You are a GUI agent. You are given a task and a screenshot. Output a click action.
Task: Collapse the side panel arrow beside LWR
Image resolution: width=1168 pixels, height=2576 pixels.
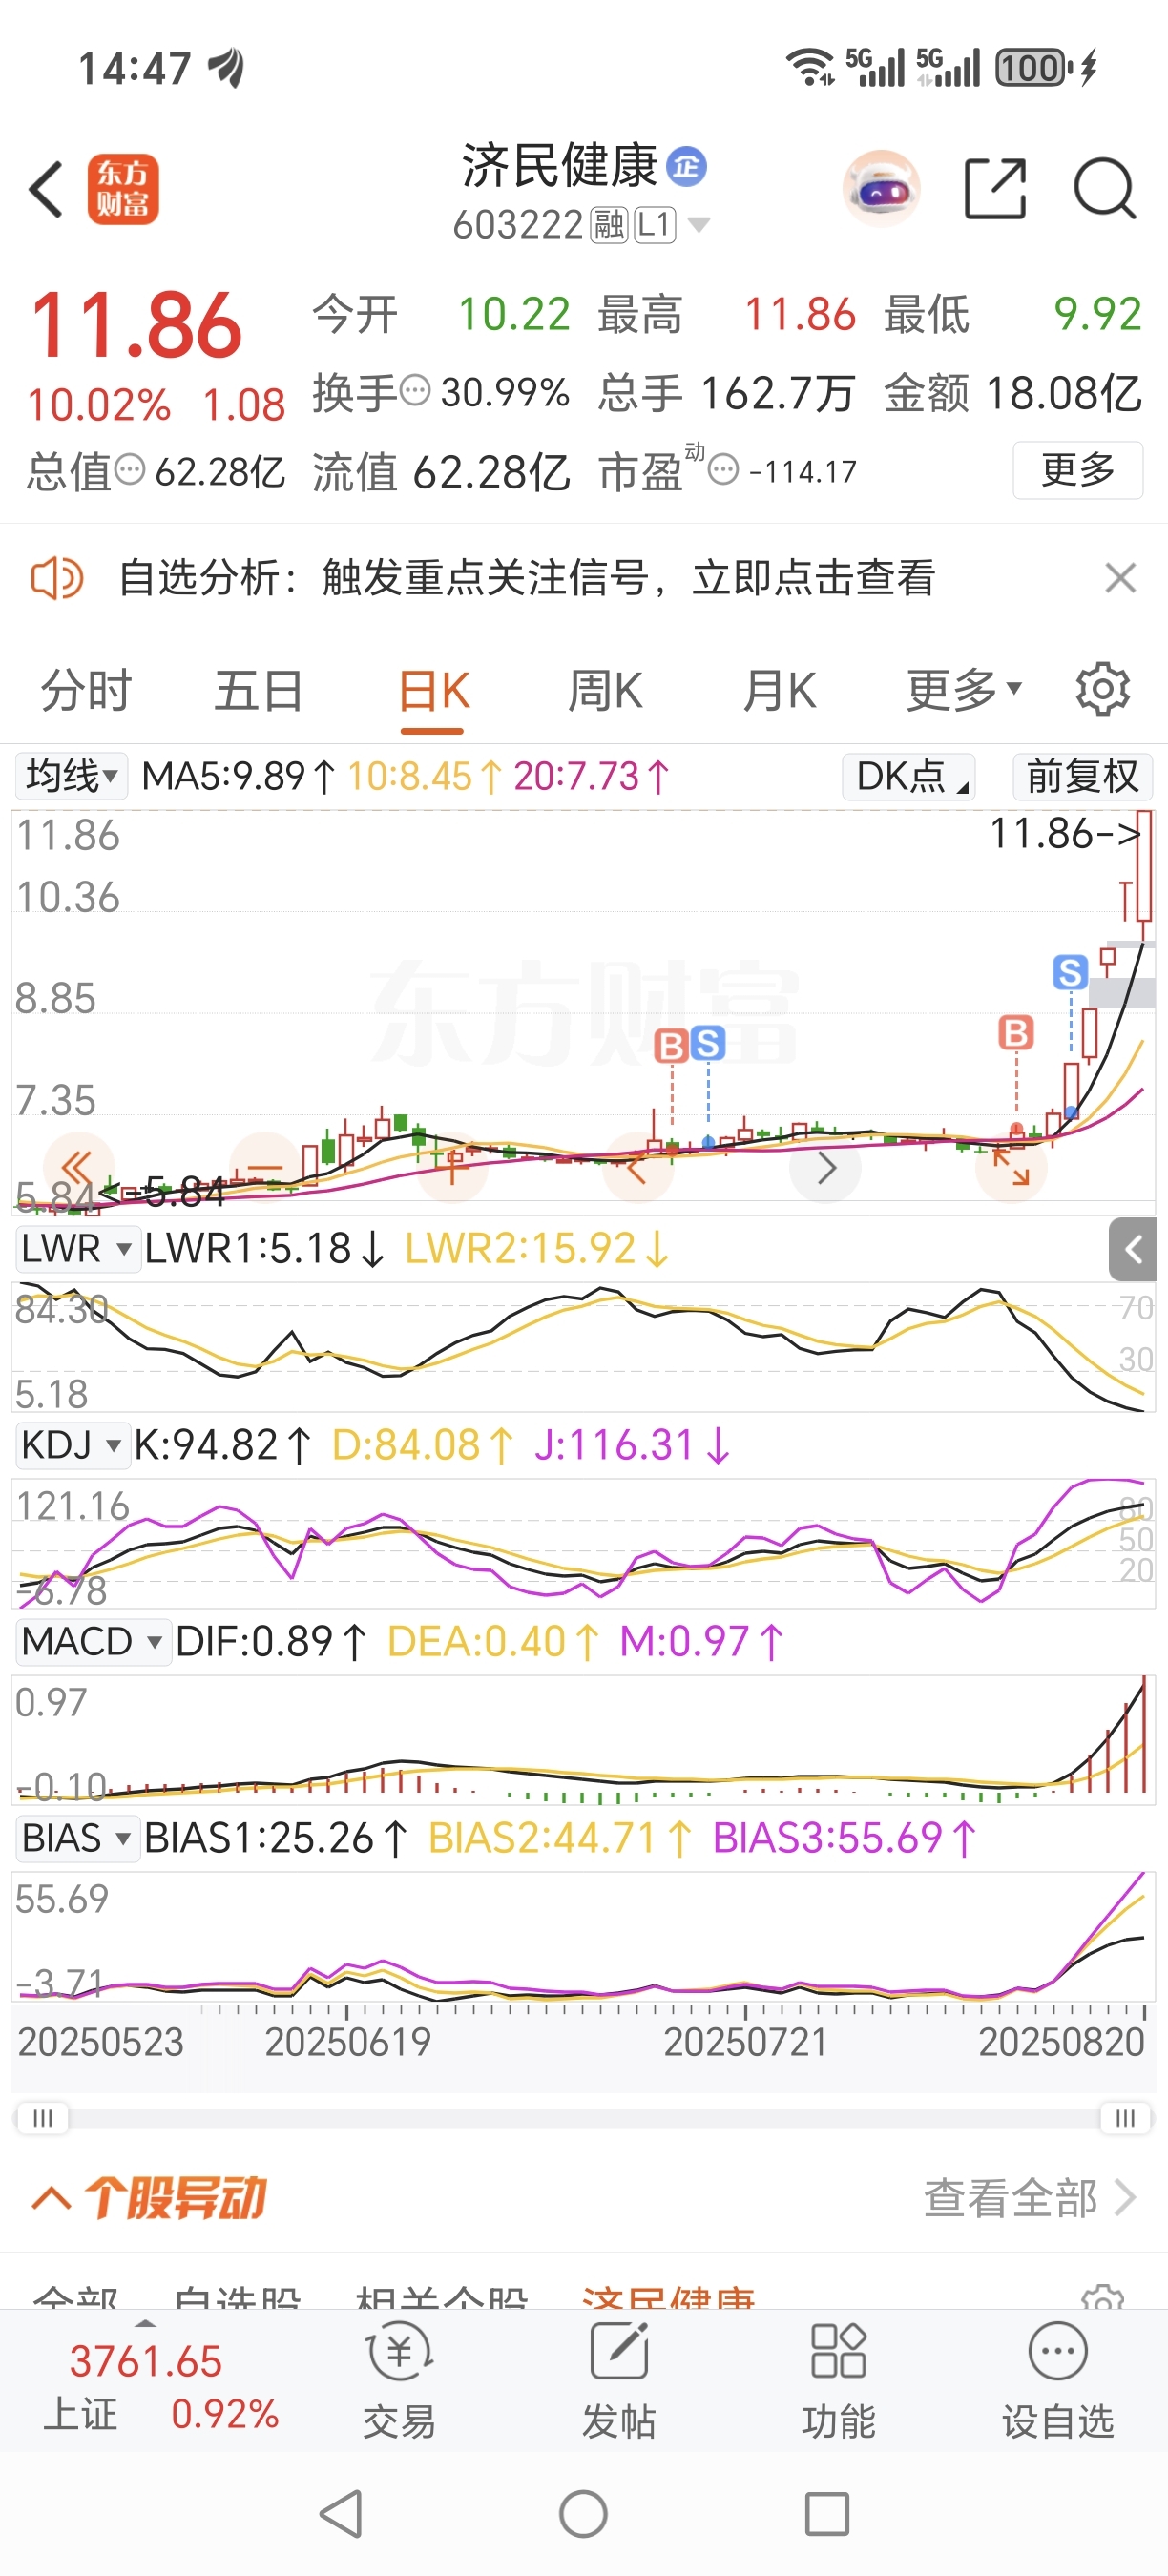click(1132, 1249)
